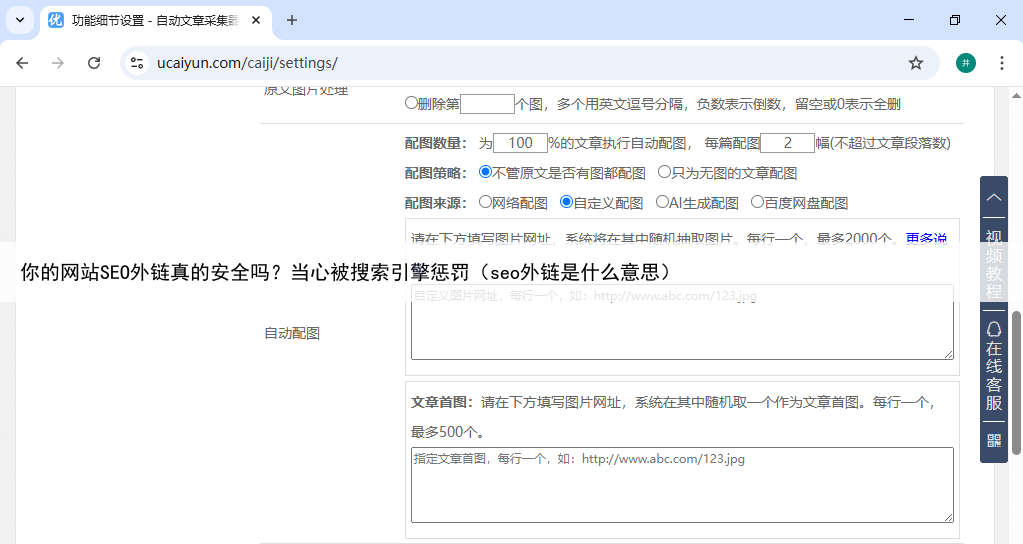Select the AI生成配图 radio option
The image size is (1023, 544).
pyautogui.click(x=661, y=202)
